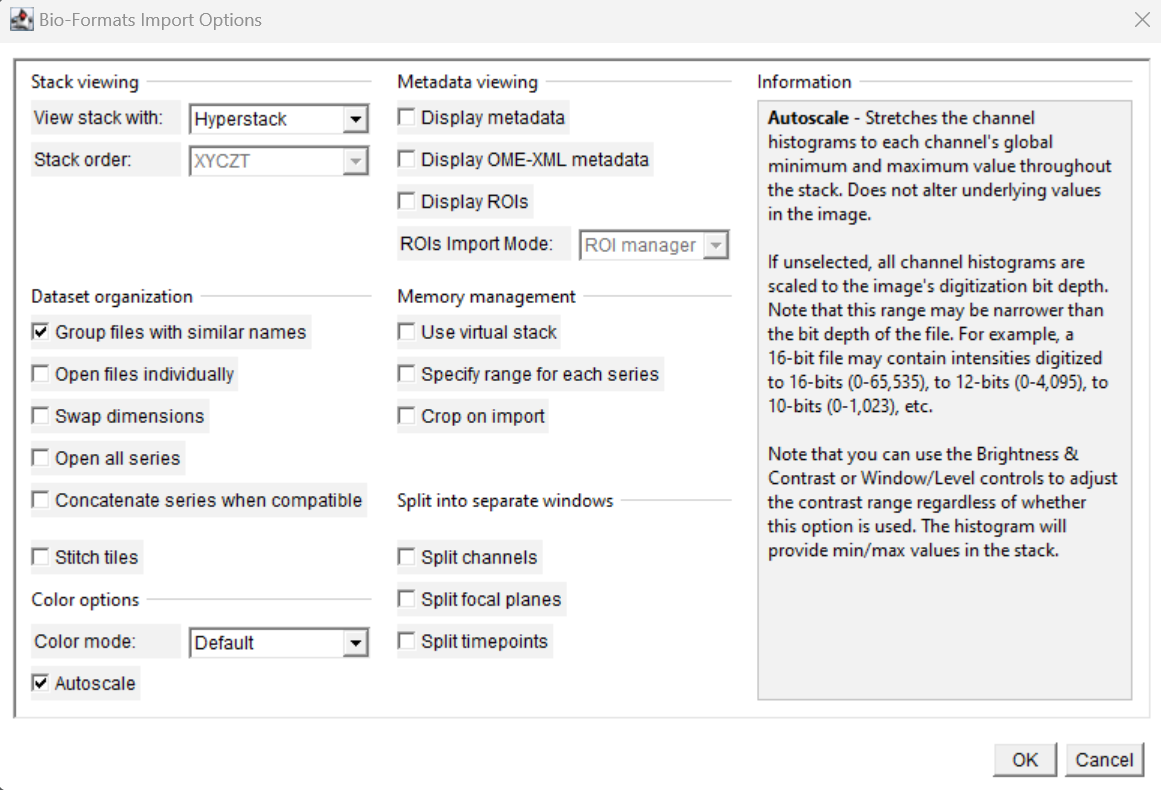The height and width of the screenshot is (790, 1161).
Task: Check Specify range for each series
Action: [406, 374]
